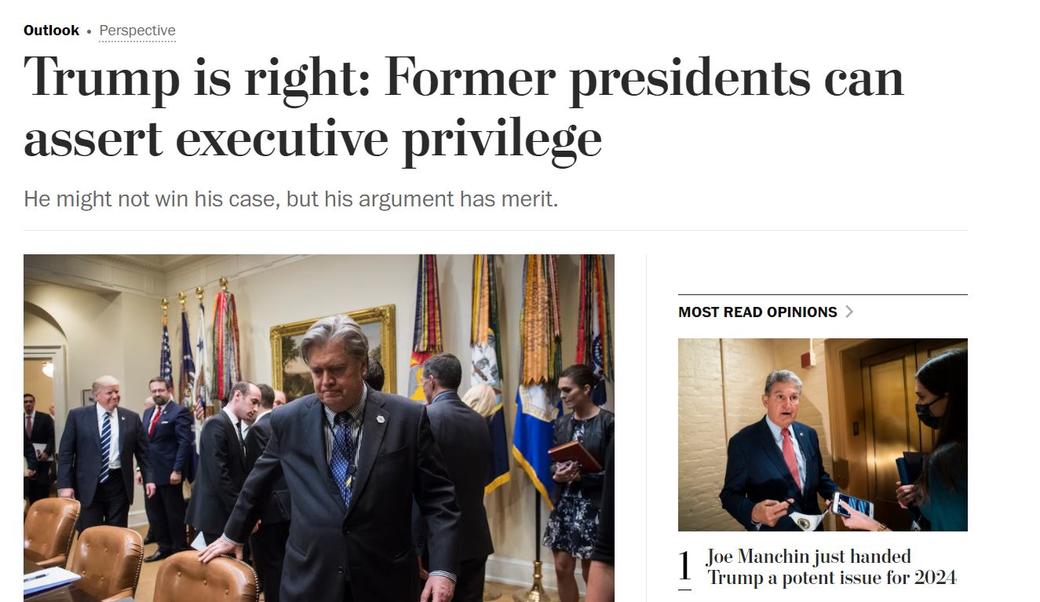Click the red notebook held by the woman
1040x602 pixels.
point(574,456)
